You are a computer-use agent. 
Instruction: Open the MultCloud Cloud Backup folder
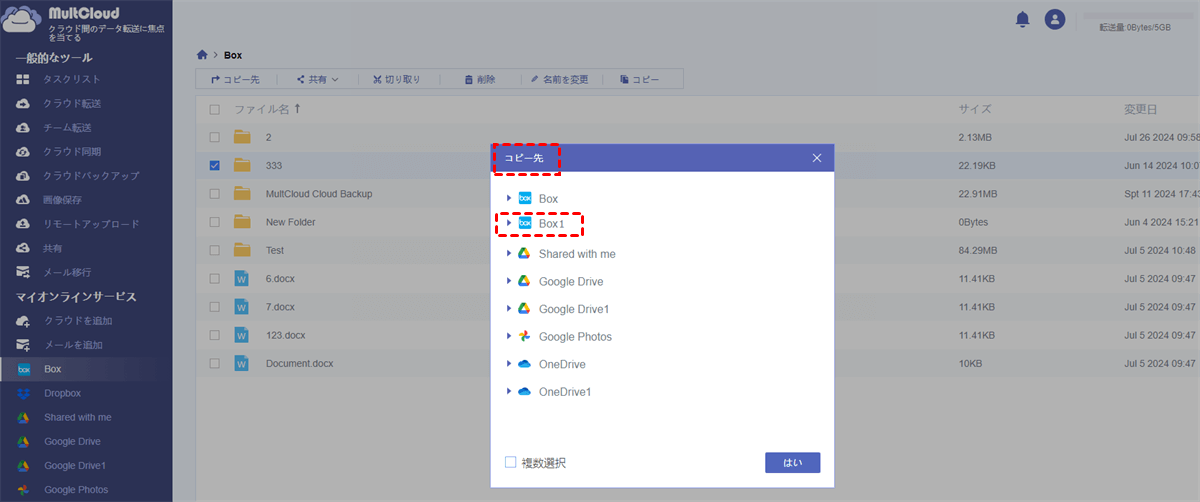319,194
